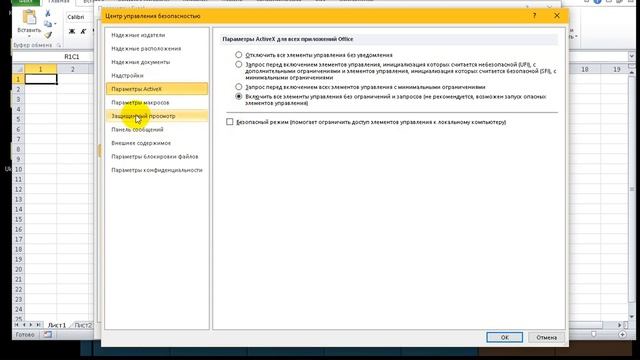The image size is (640, 360).
Task: Click horizontal scrollbar right arrow in Excel
Action: pos(620,325)
